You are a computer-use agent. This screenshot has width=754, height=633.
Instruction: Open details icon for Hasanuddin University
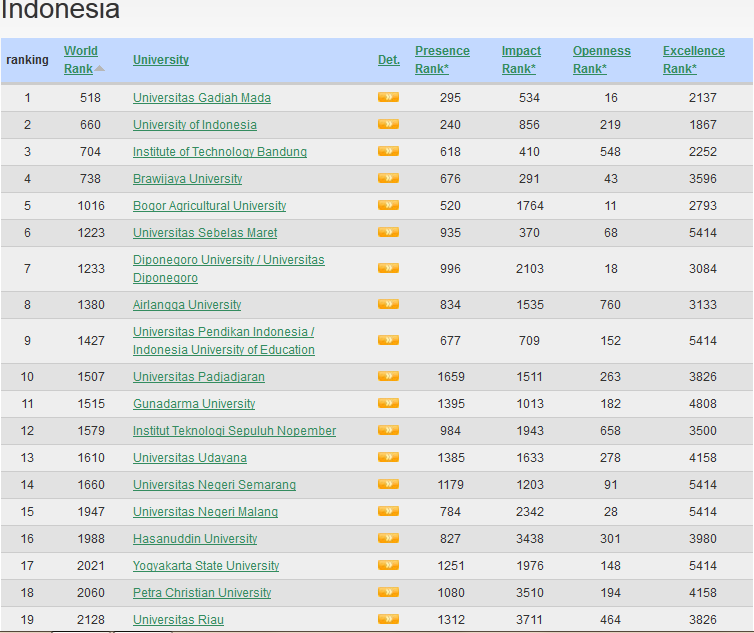[388, 538]
